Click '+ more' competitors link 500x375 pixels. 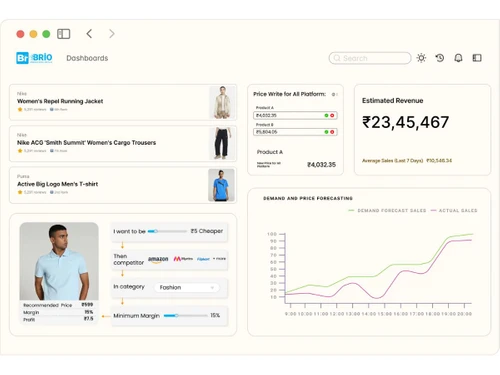[219, 258]
